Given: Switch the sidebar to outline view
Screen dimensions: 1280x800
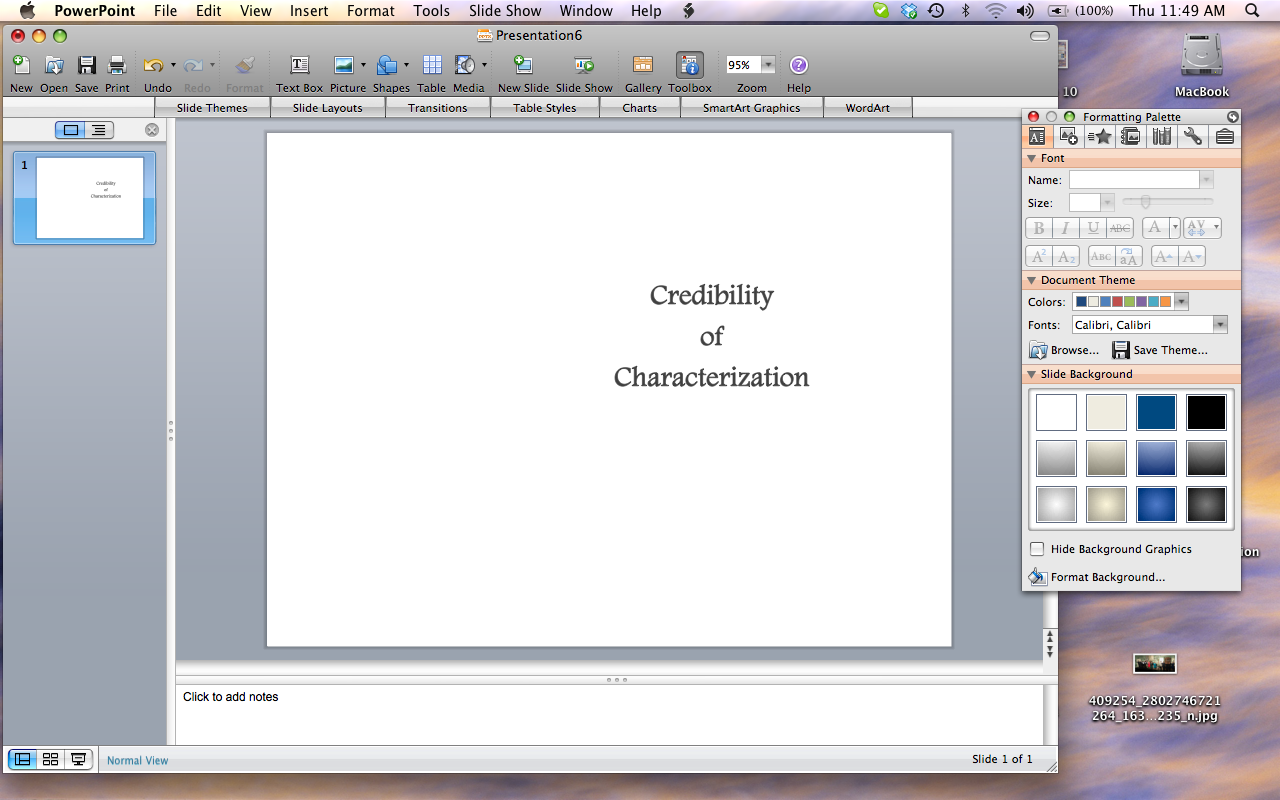Looking at the screenshot, I should [x=99, y=130].
